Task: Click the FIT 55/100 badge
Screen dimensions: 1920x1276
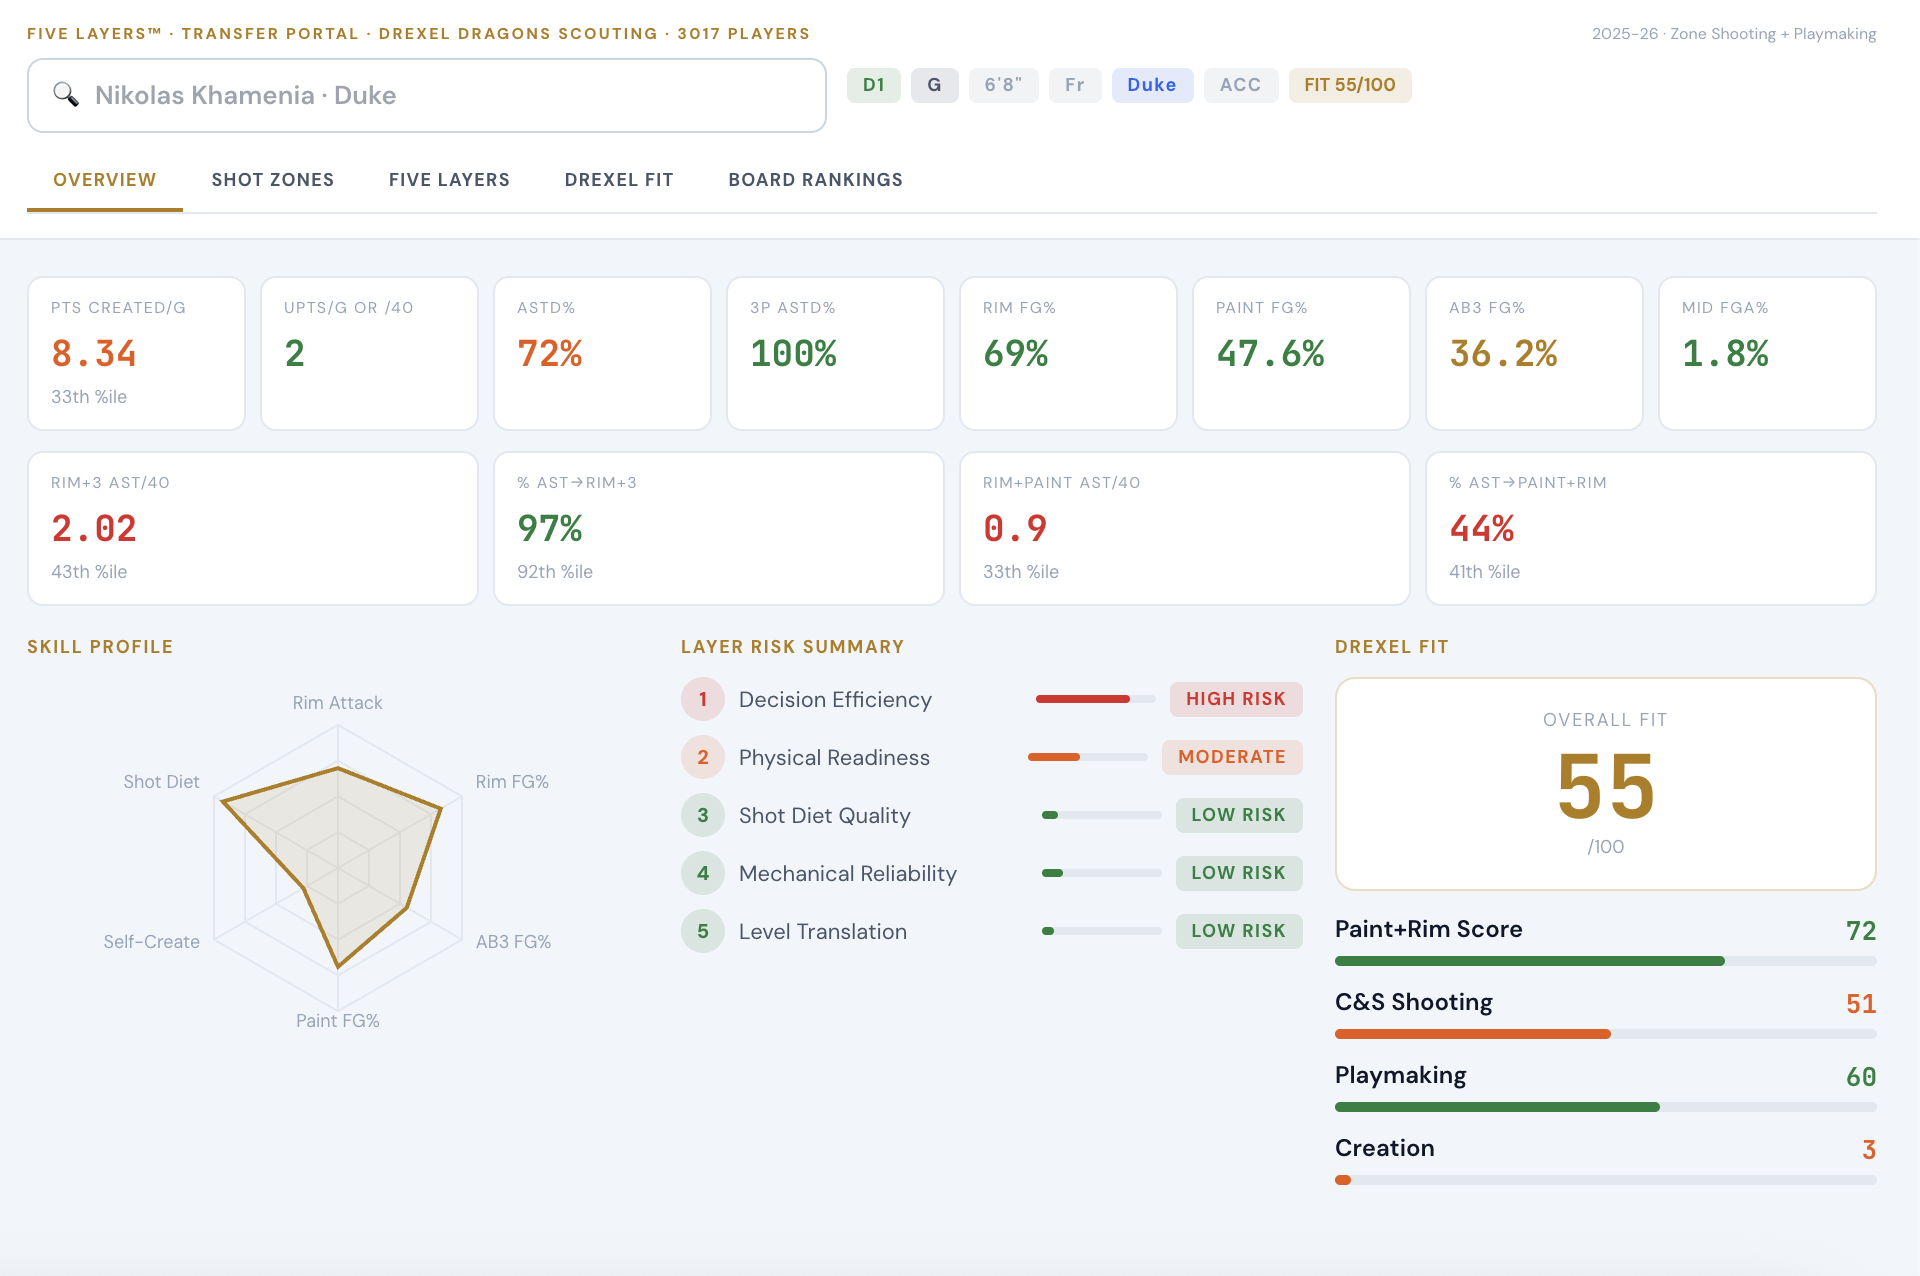Action: pyautogui.click(x=1350, y=85)
